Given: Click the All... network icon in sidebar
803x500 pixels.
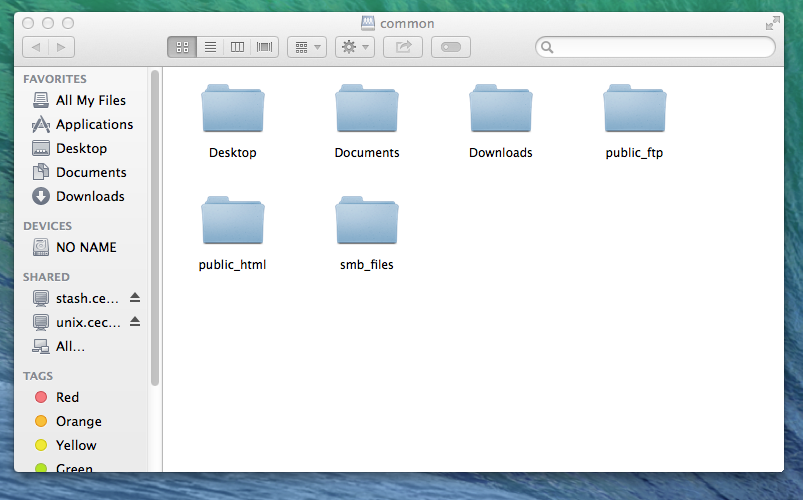Looking at the screenshot, I should point(41,346).
